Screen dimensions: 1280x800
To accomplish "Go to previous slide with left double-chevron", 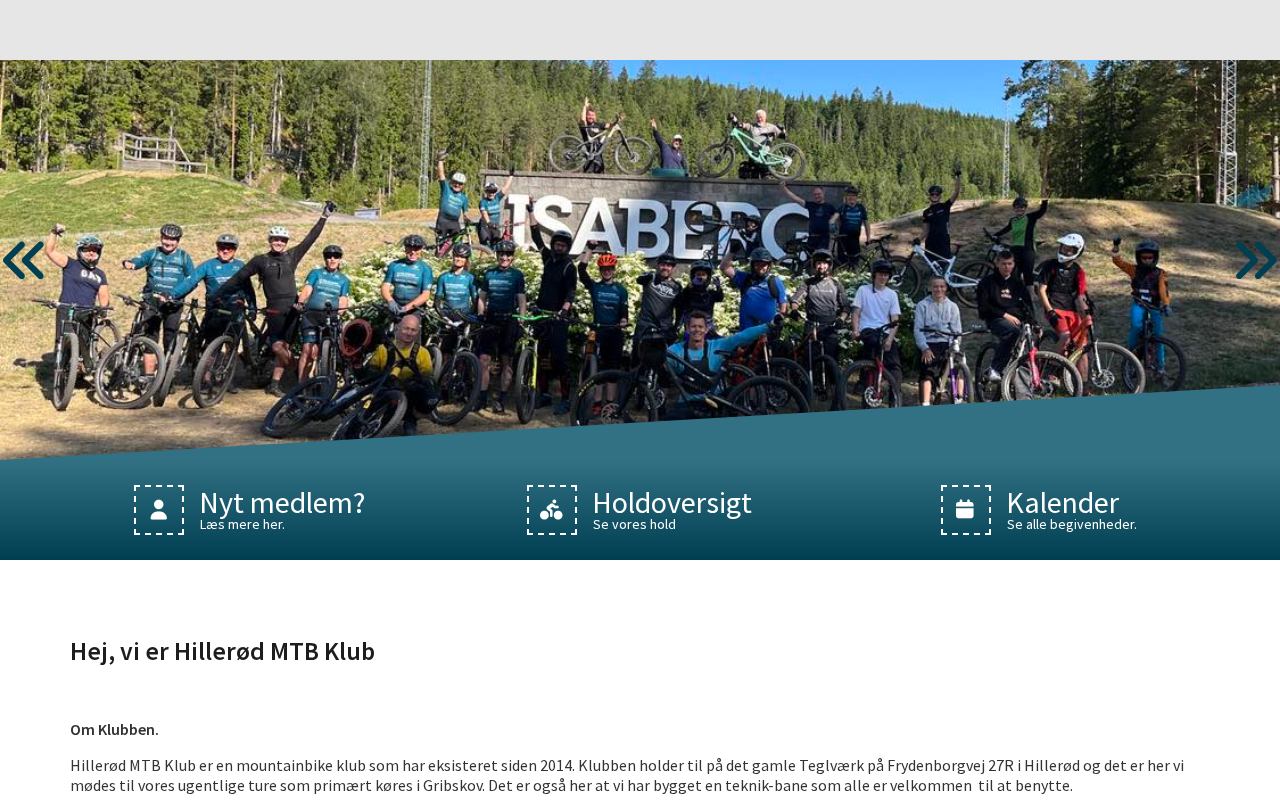I will [24, 260].
